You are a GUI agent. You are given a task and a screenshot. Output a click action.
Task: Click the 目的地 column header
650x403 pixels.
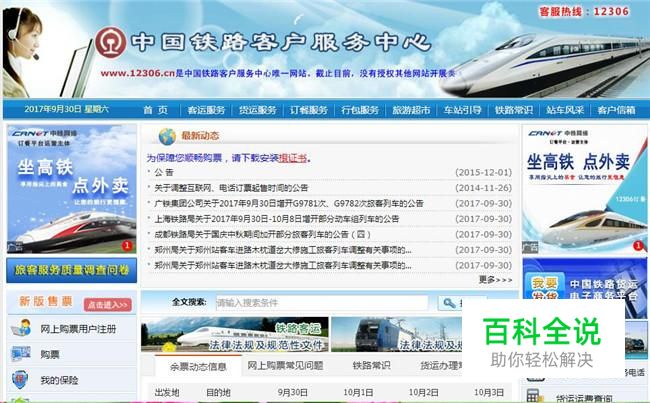(x=218, y=392)
